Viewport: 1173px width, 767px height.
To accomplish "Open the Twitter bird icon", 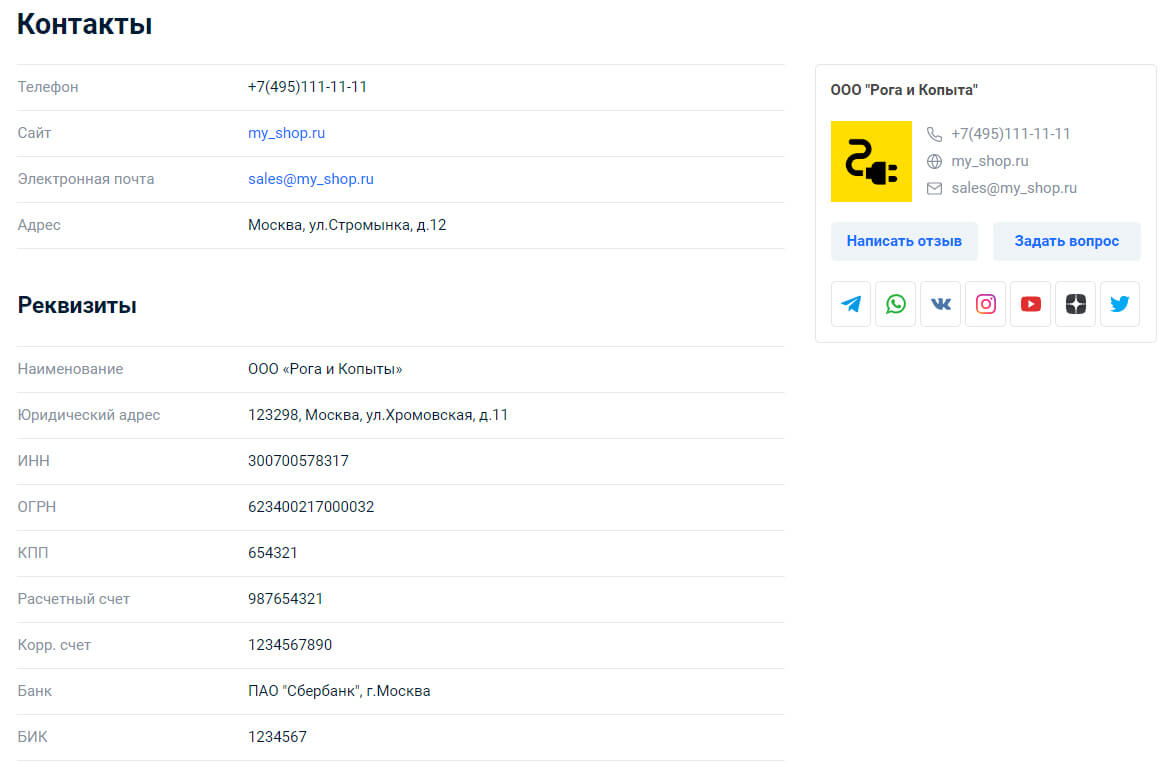I will (1120, 304).
